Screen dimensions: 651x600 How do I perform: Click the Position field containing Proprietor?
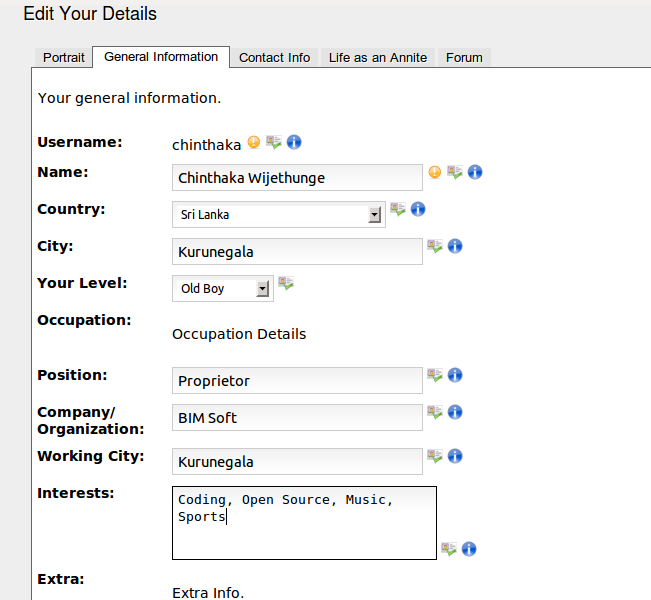click(x=297, y=381)
